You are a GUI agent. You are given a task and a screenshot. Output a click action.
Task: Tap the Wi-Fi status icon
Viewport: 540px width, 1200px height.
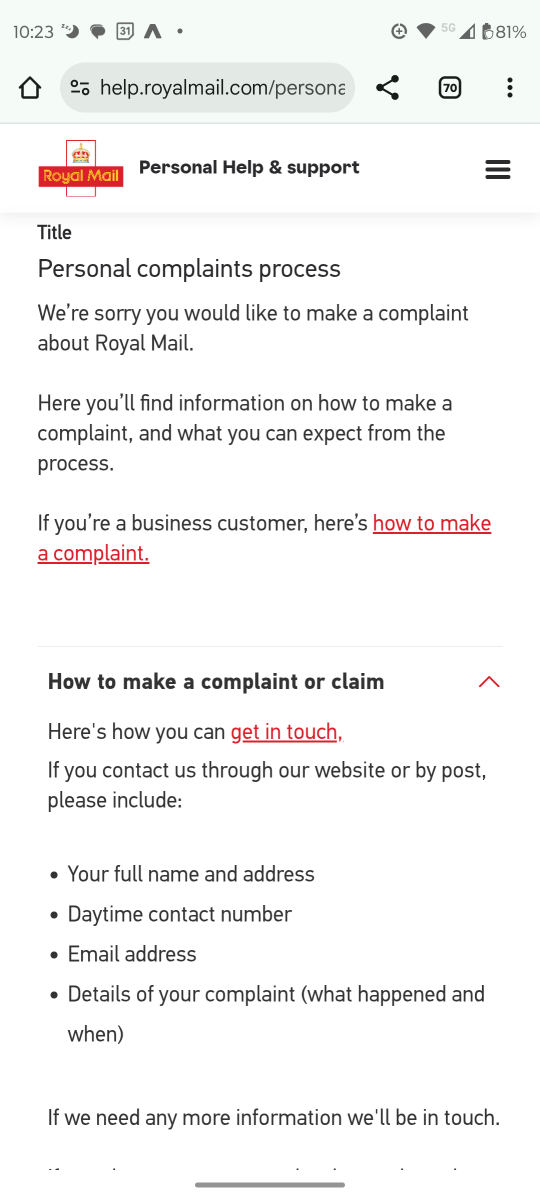426,31
